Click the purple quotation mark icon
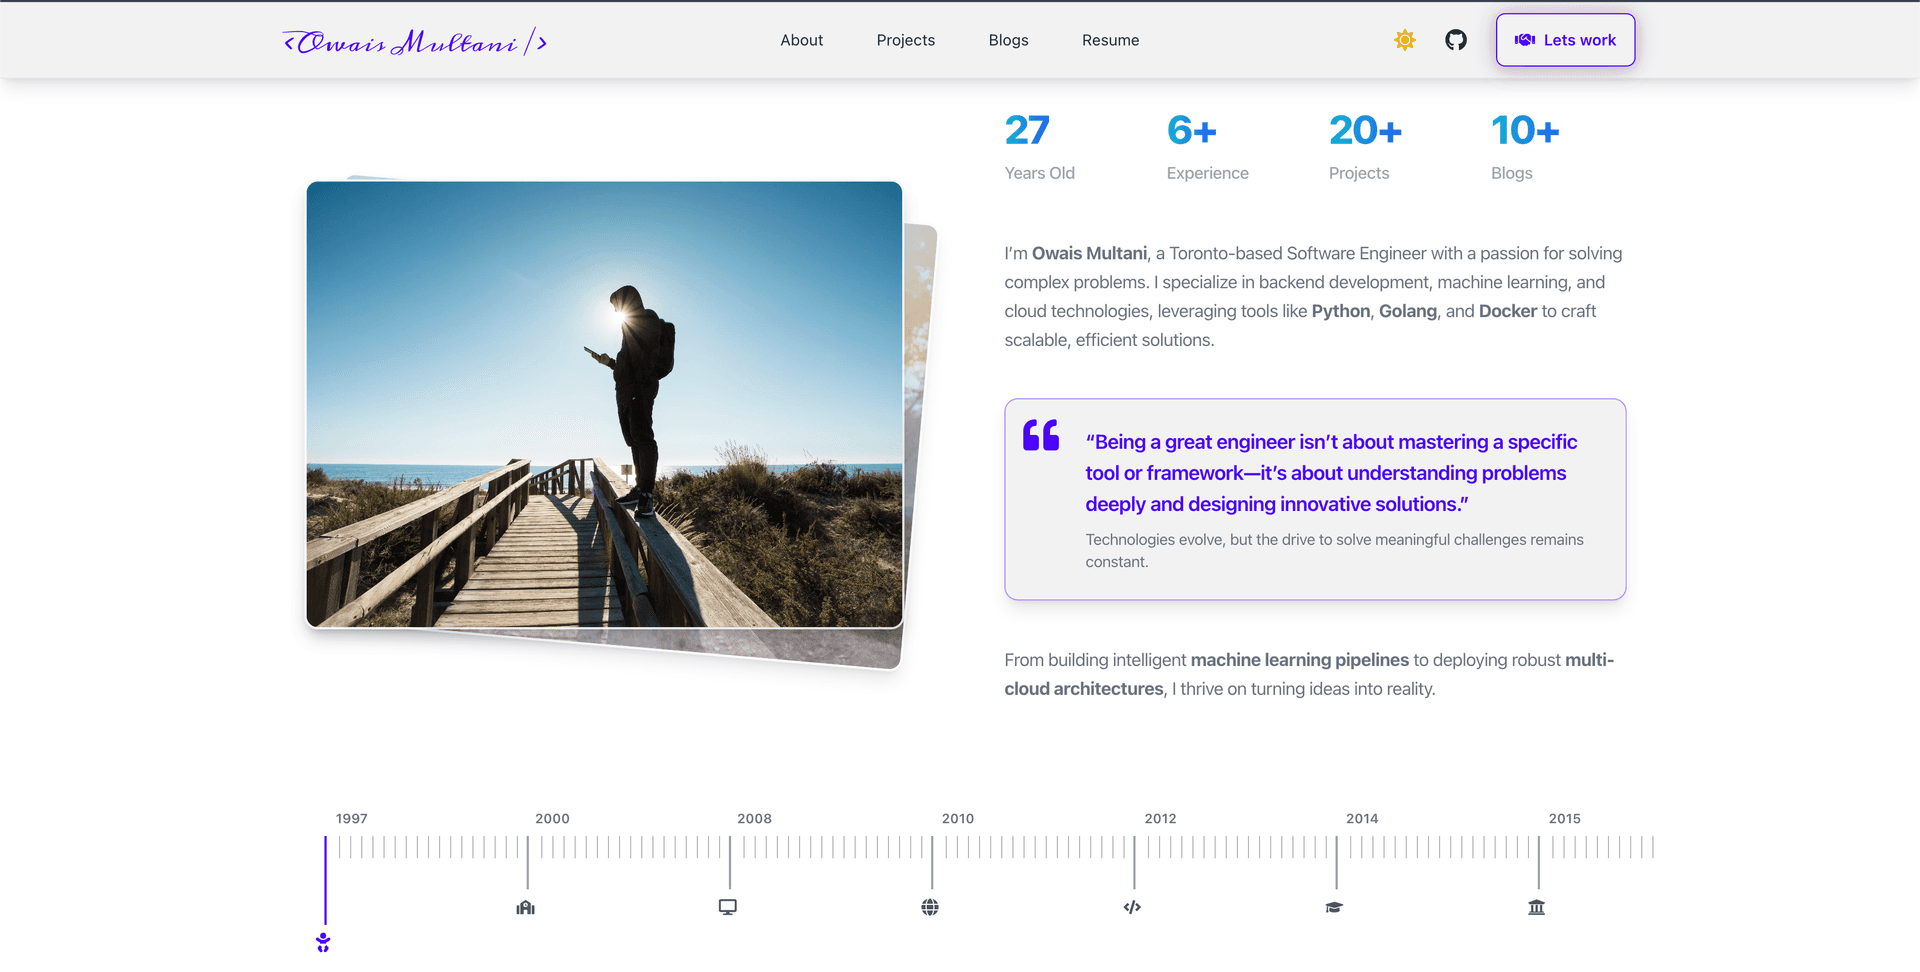The image size is (1920, 972). coord(1040,435)
